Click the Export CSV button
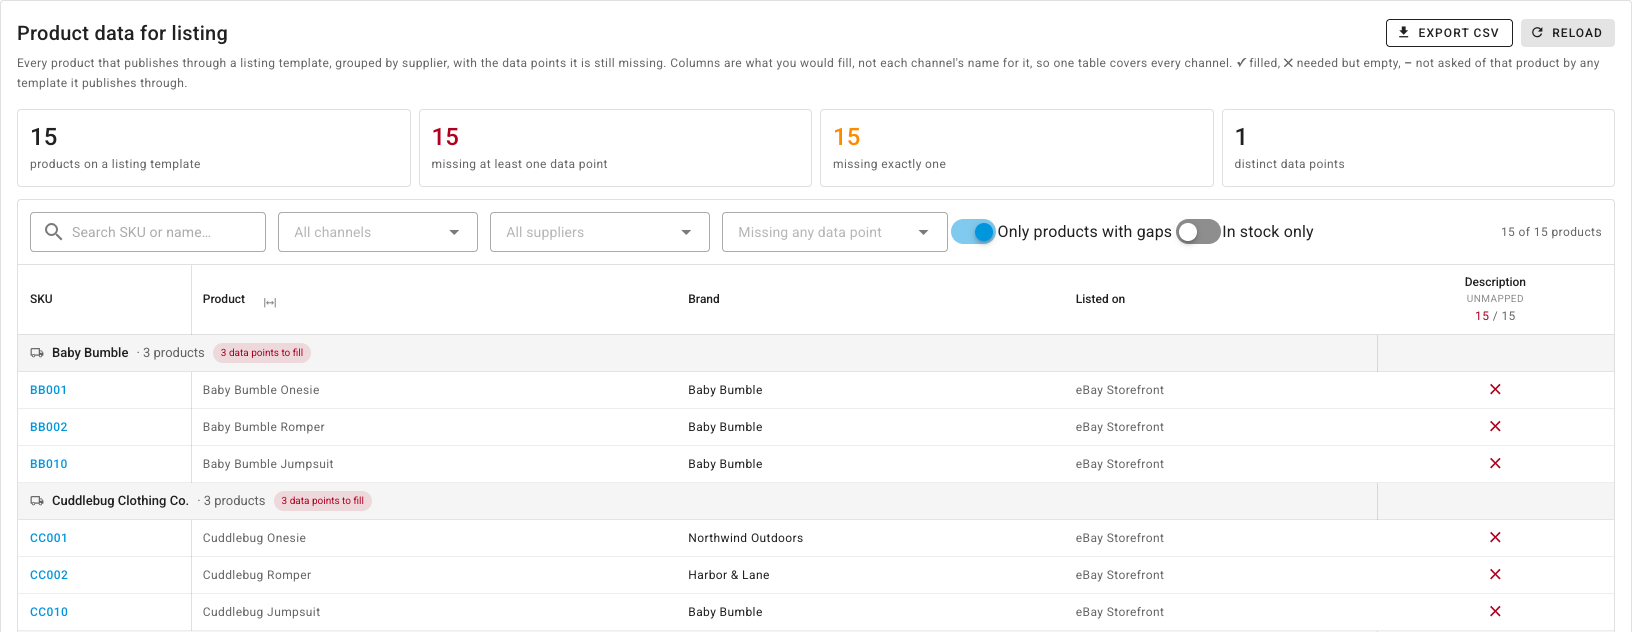This screenshot has width=1632, height=632. click(1449, 33)
